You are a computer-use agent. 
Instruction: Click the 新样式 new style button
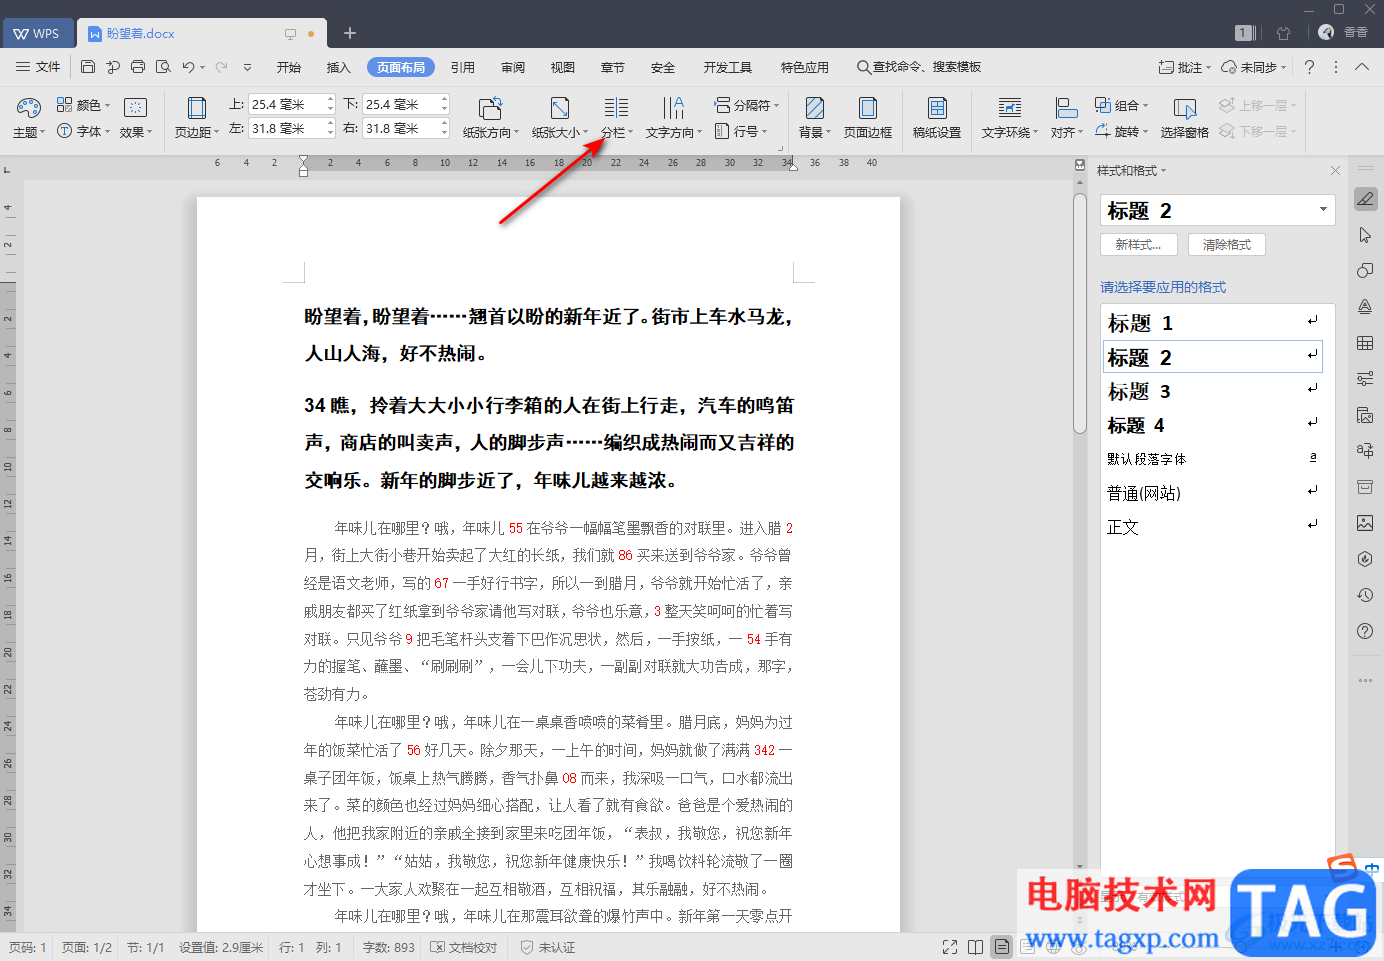[x=1138, y=244]
